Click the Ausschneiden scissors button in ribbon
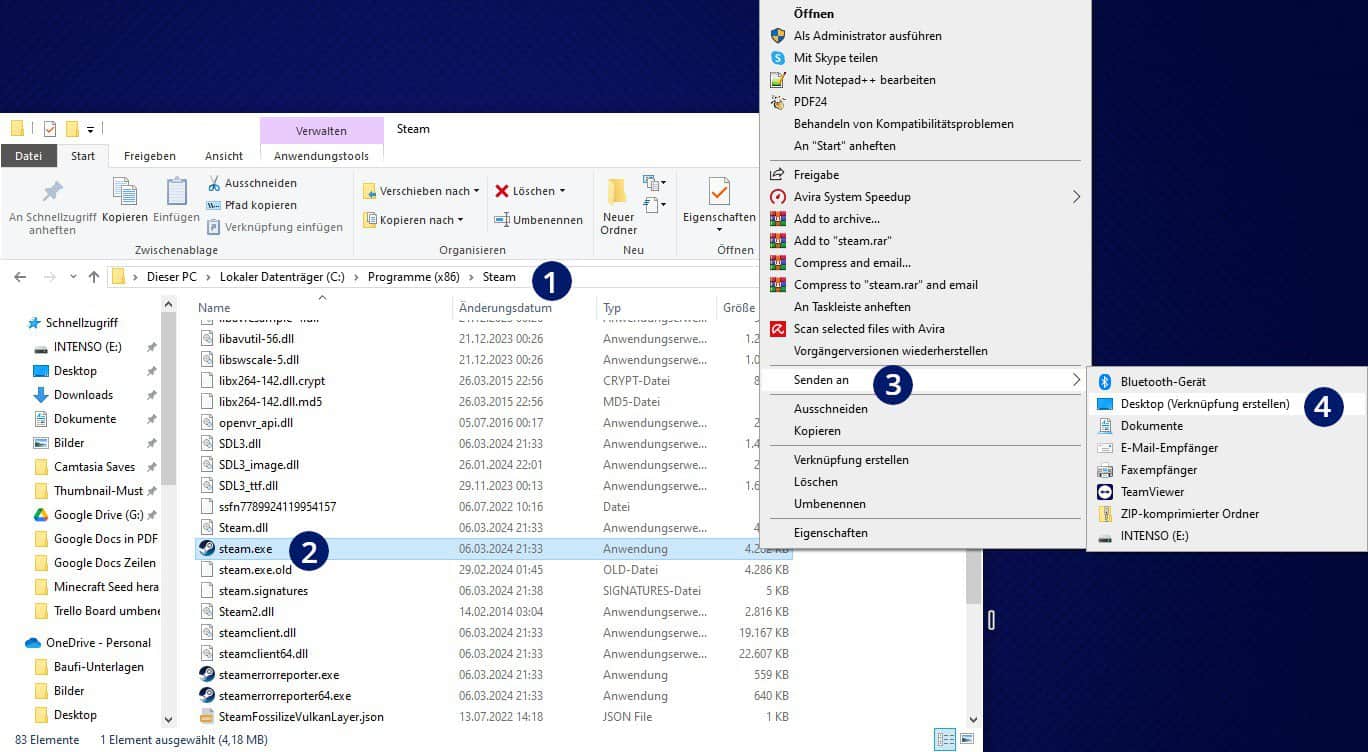 pyautogui.click(x=251, y=183)
